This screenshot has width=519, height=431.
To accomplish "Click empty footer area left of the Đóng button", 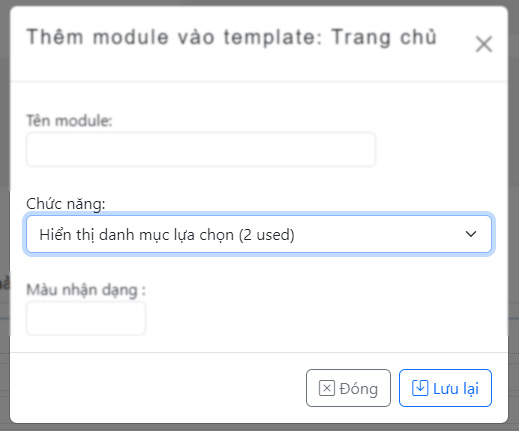I will point(157,388).
